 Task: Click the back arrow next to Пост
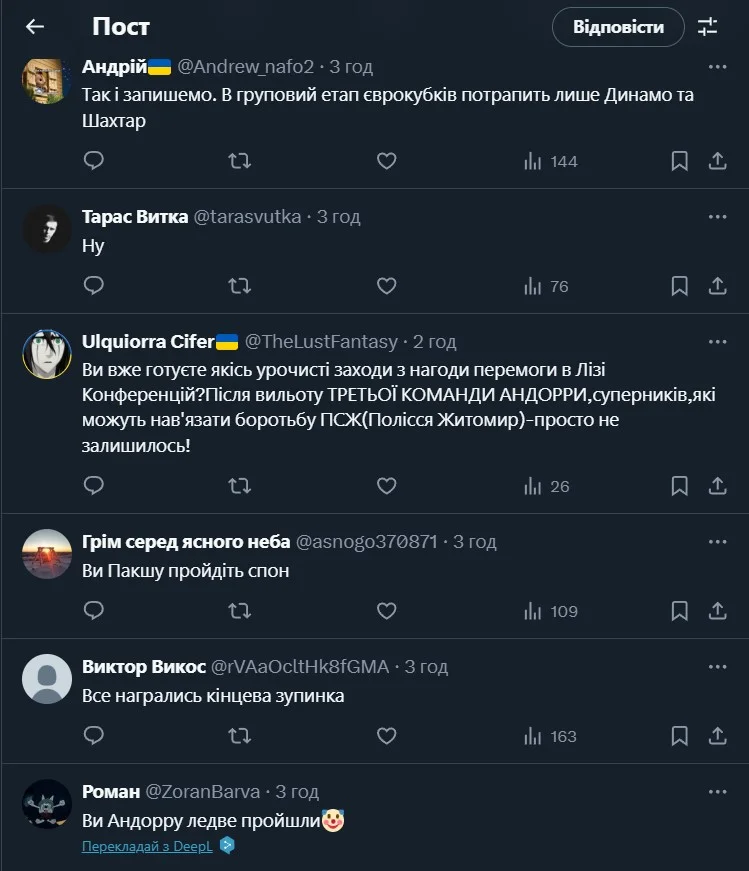coord(35,27)
